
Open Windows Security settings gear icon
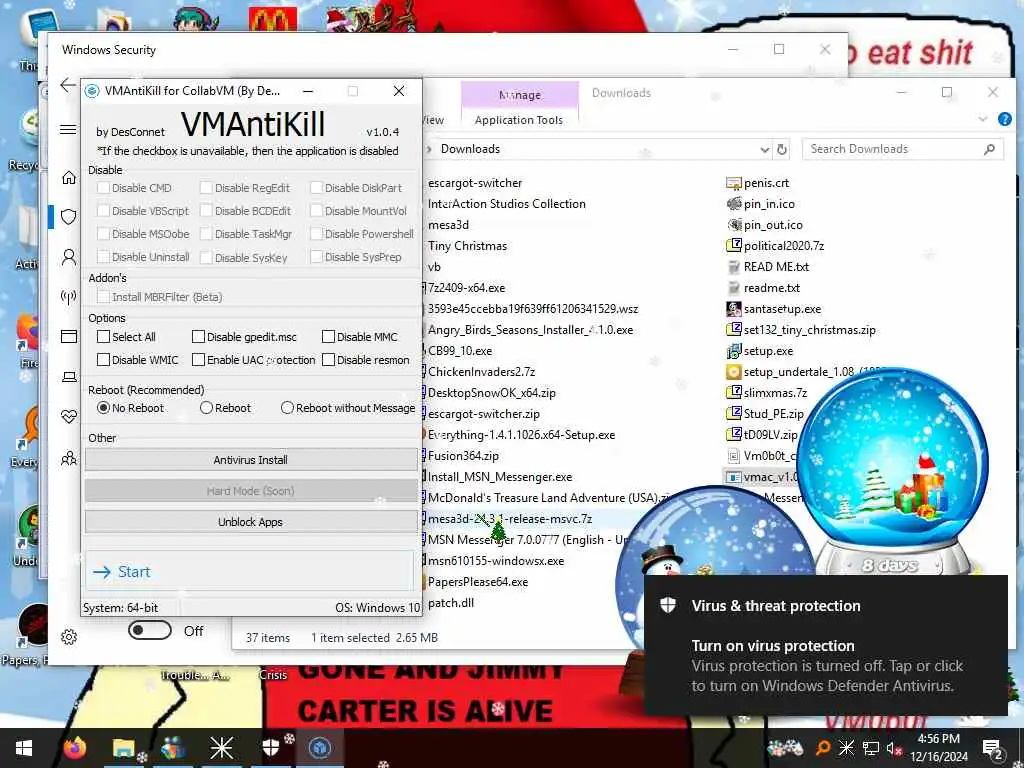click(69, 637)
